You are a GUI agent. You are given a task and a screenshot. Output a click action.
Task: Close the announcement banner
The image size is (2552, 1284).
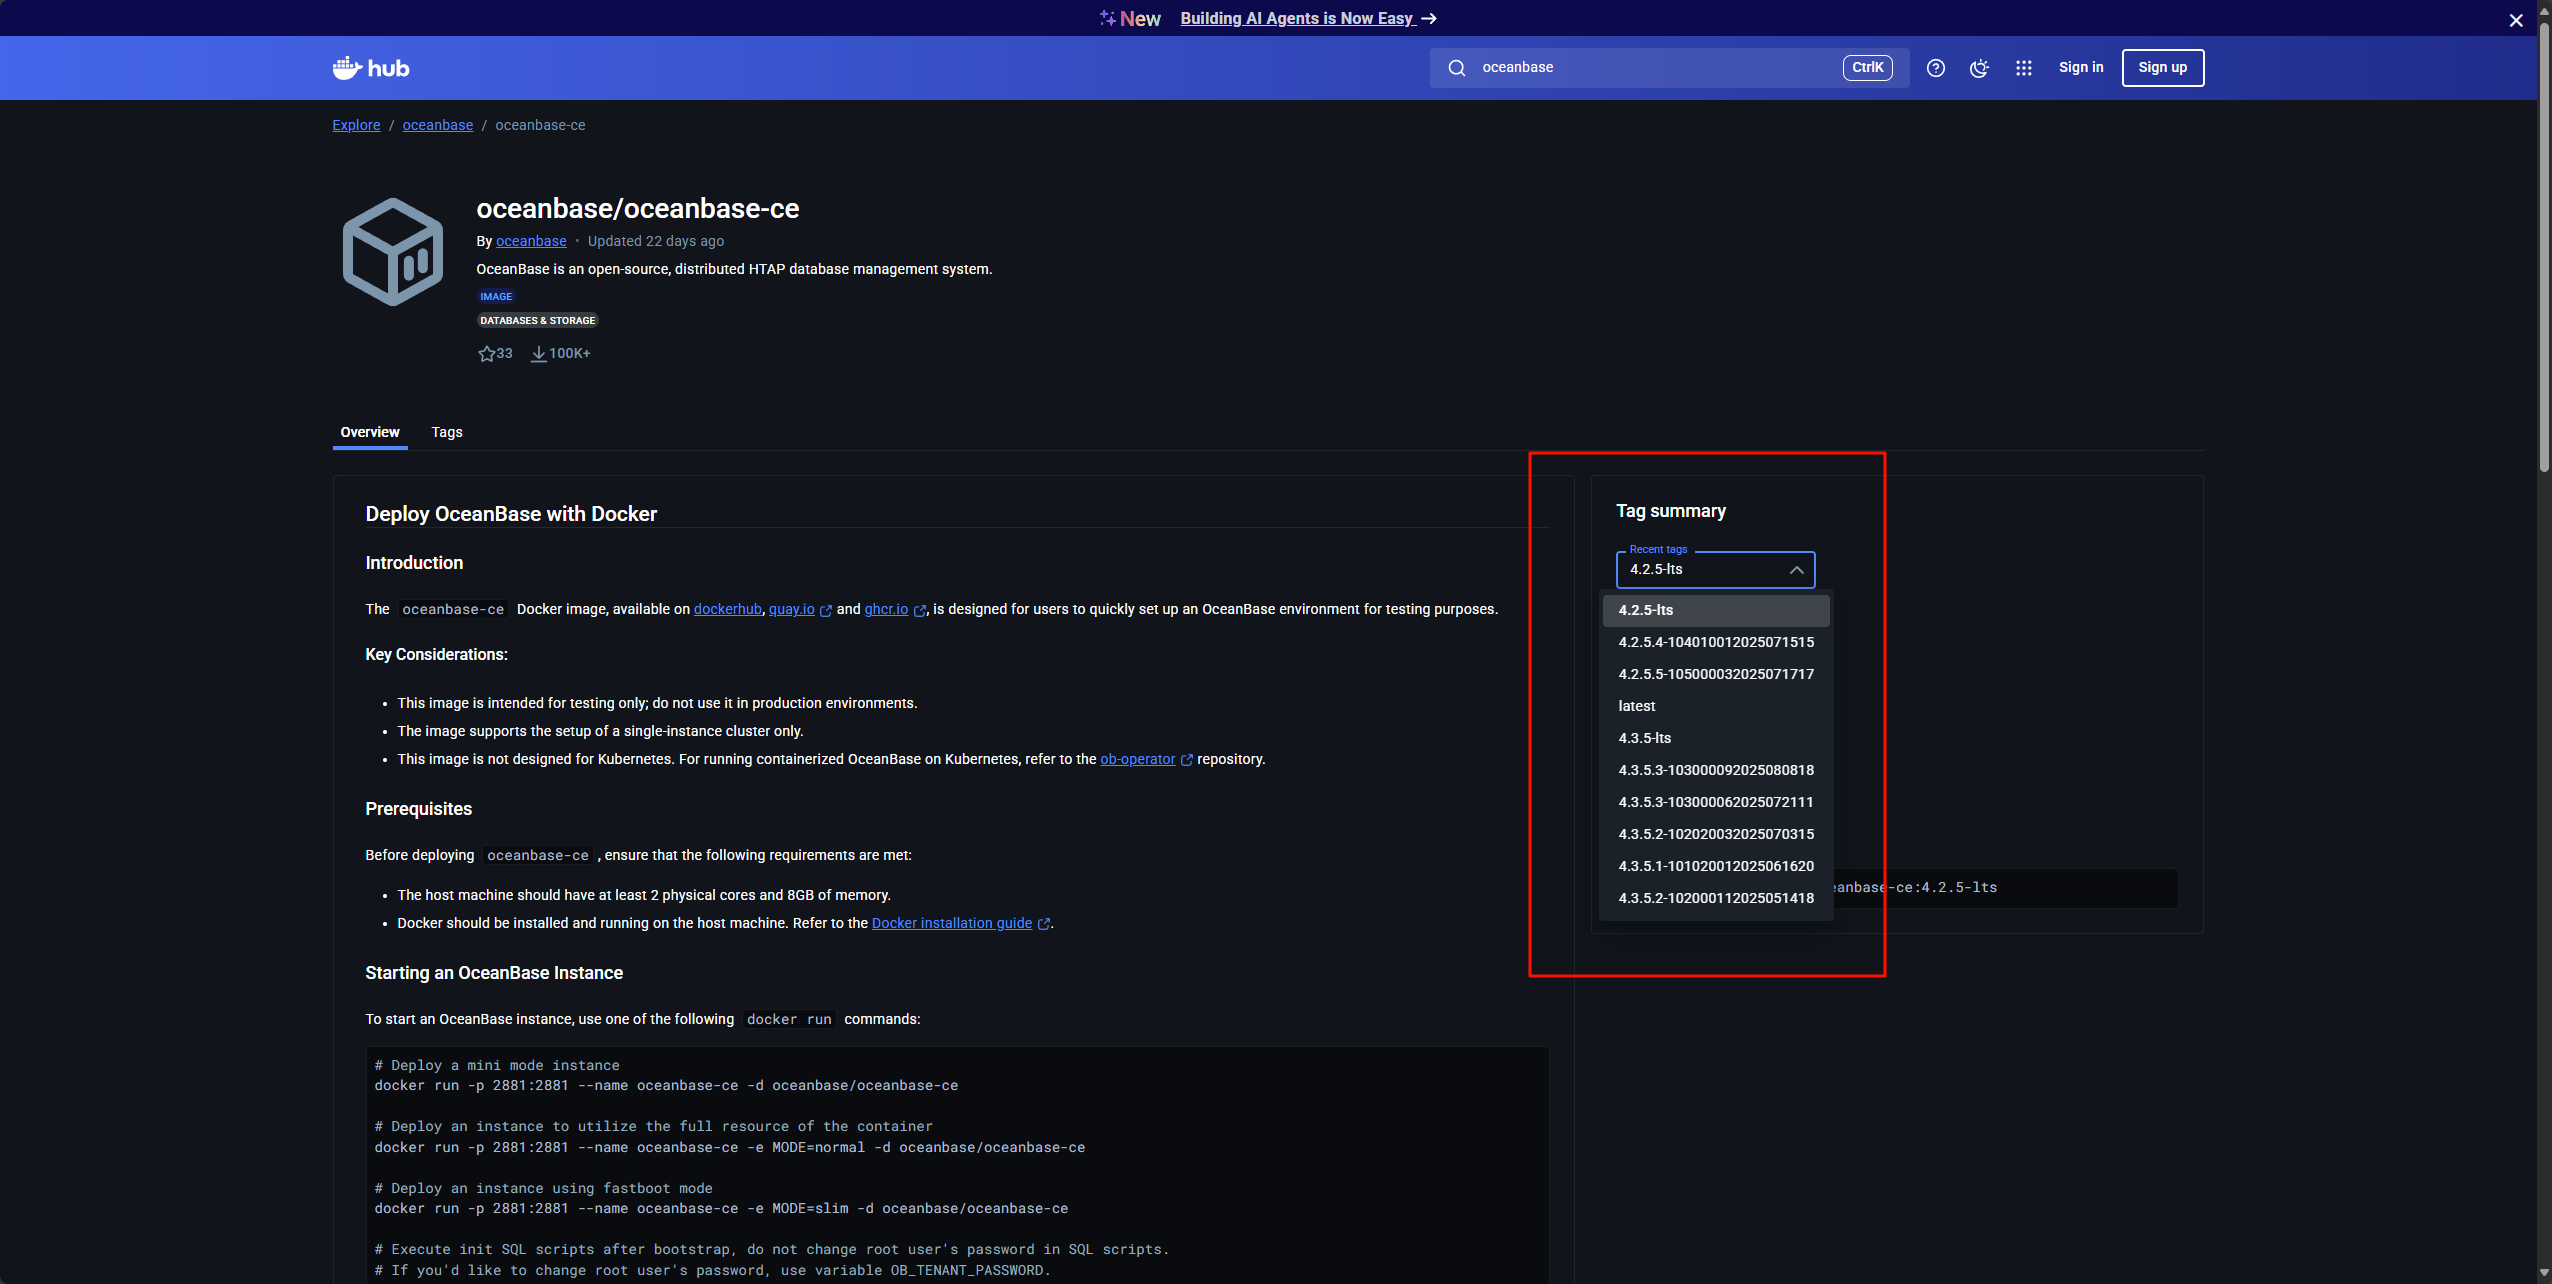(x=2516, y=19)
